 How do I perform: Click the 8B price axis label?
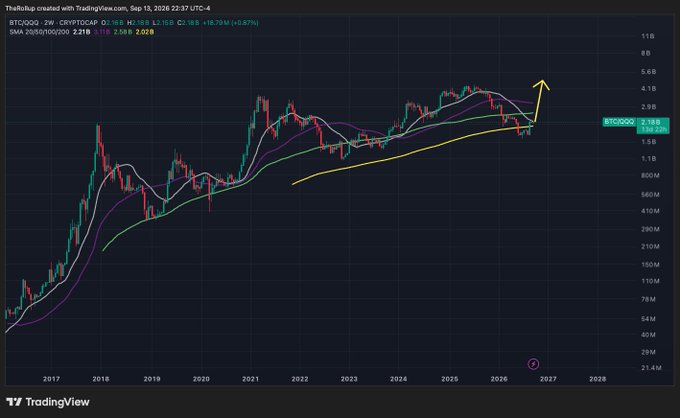coord(646,53)
